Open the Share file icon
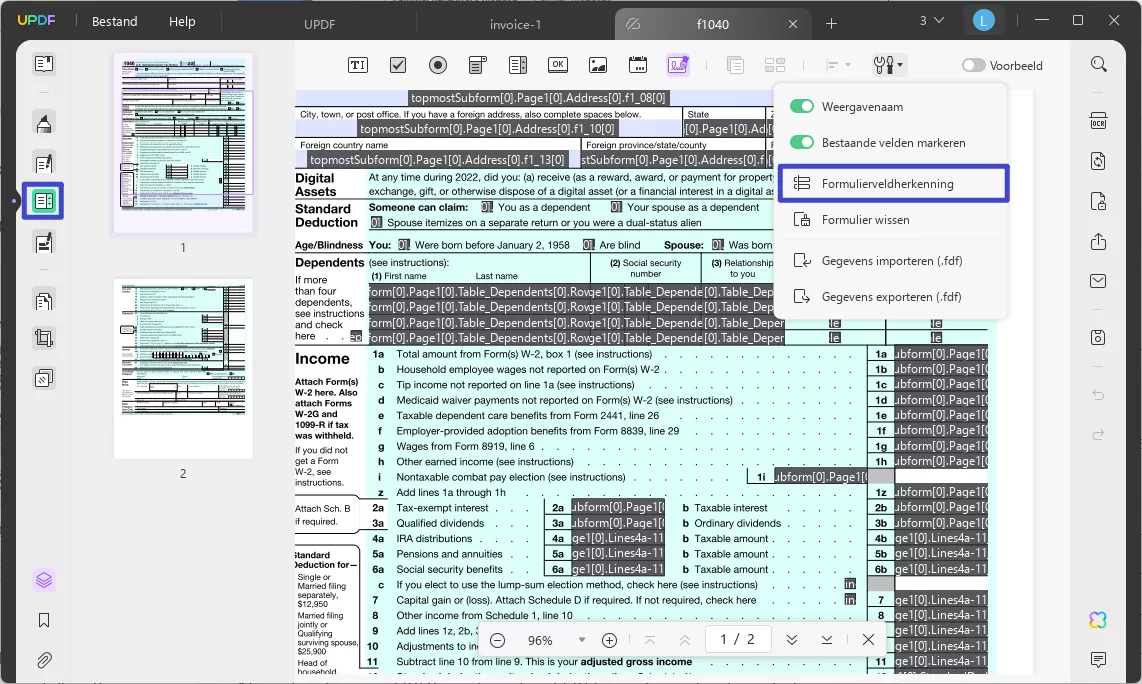This screenshot has width=1142, height=684. tap(1098, 241)
